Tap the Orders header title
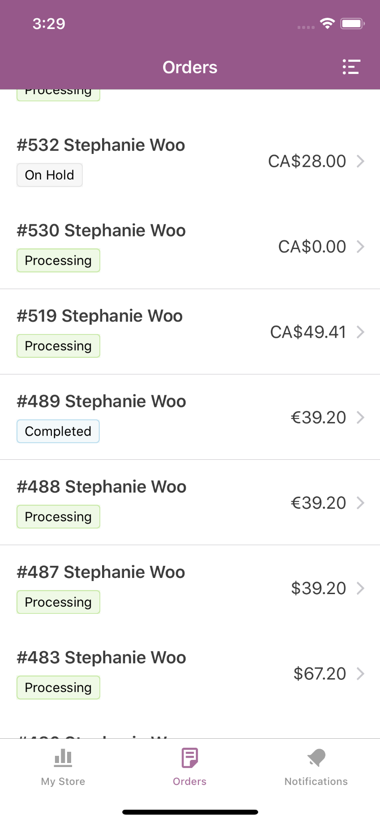The height and width of the screenshot is (823, 380). pyautogui.click(x=189, y=67)
